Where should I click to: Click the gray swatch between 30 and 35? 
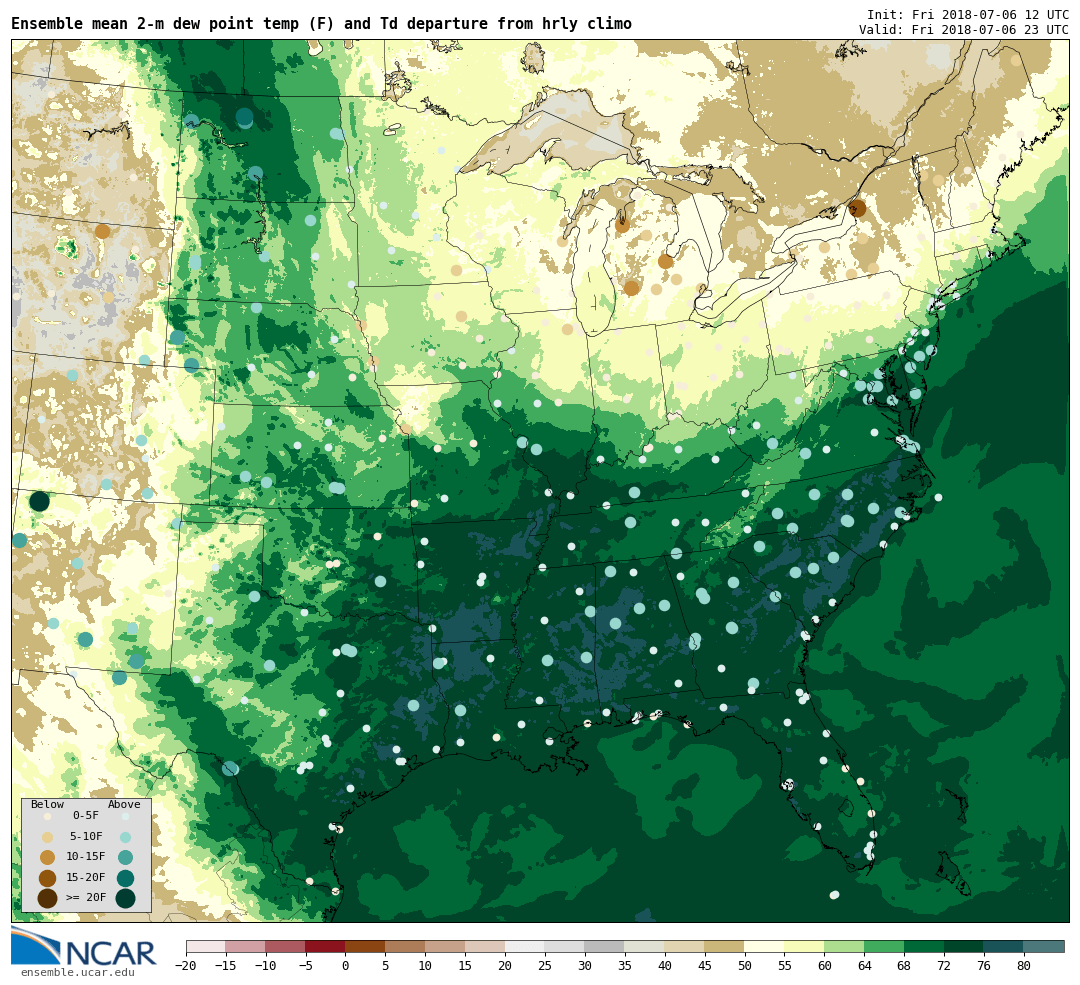(x=605, y=946)
